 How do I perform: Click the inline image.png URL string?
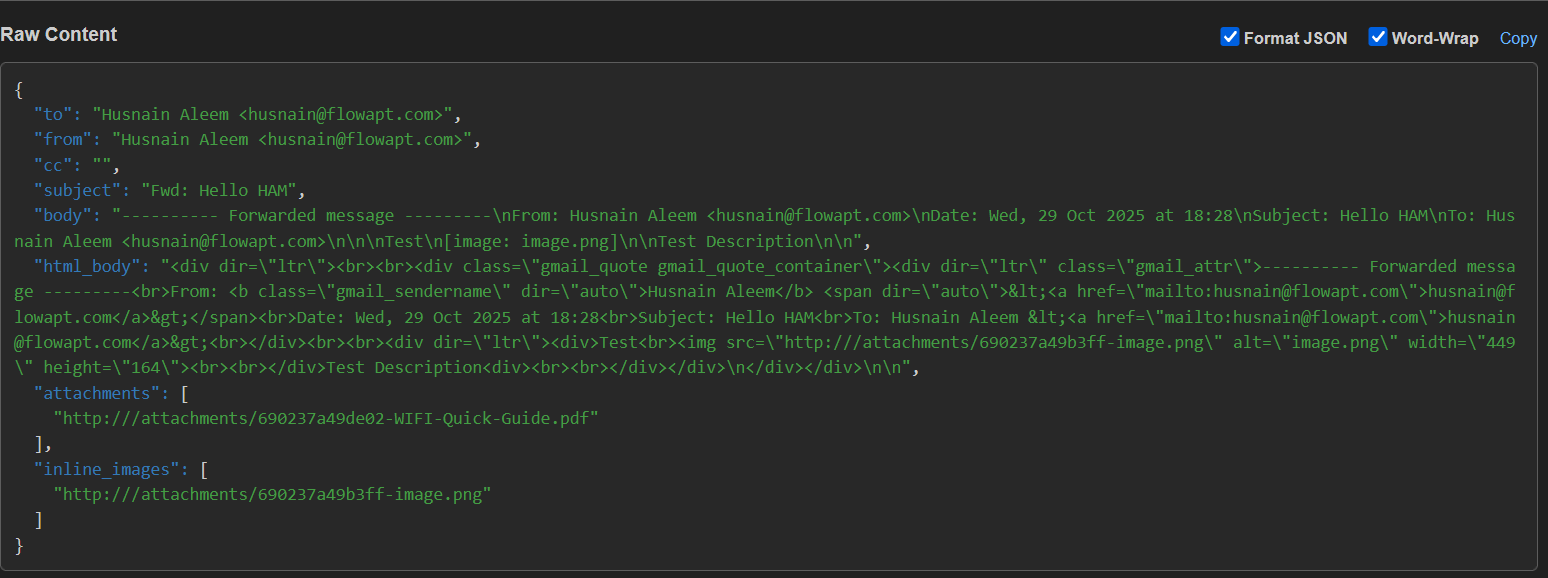click(x=272, y=494)
